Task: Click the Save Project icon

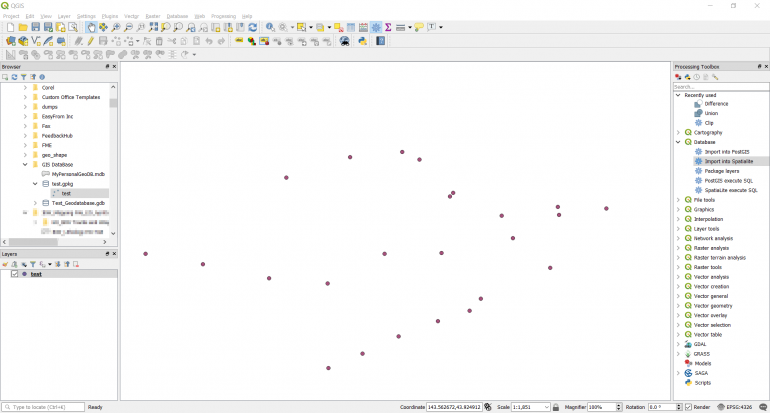Action: (x=35, y=27)
